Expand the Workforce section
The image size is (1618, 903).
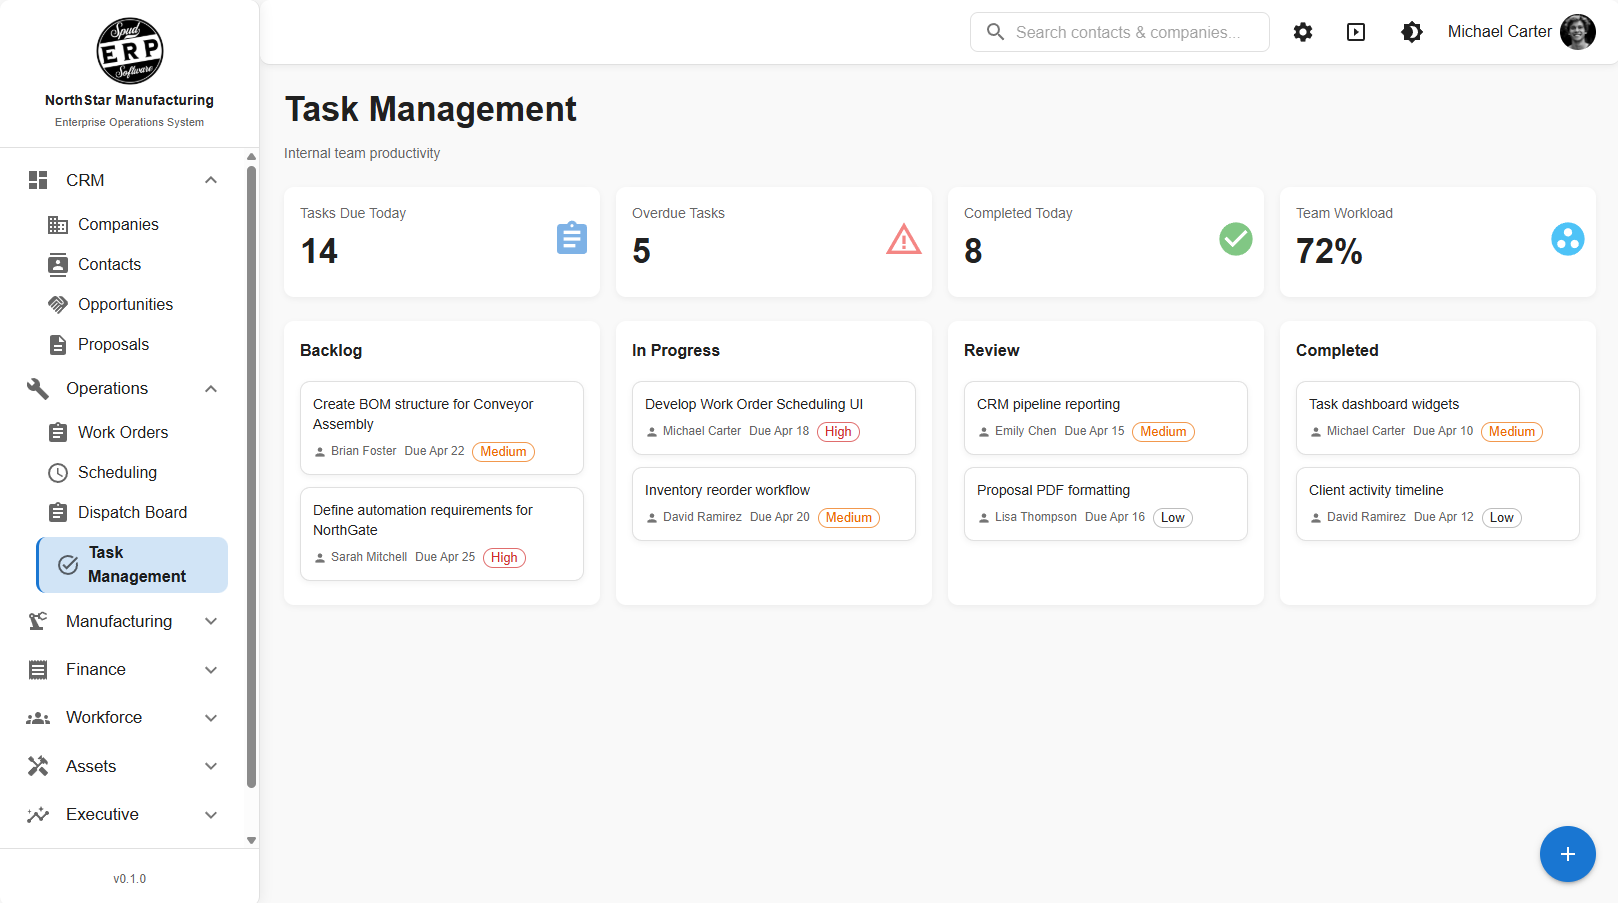pos(123,718)
